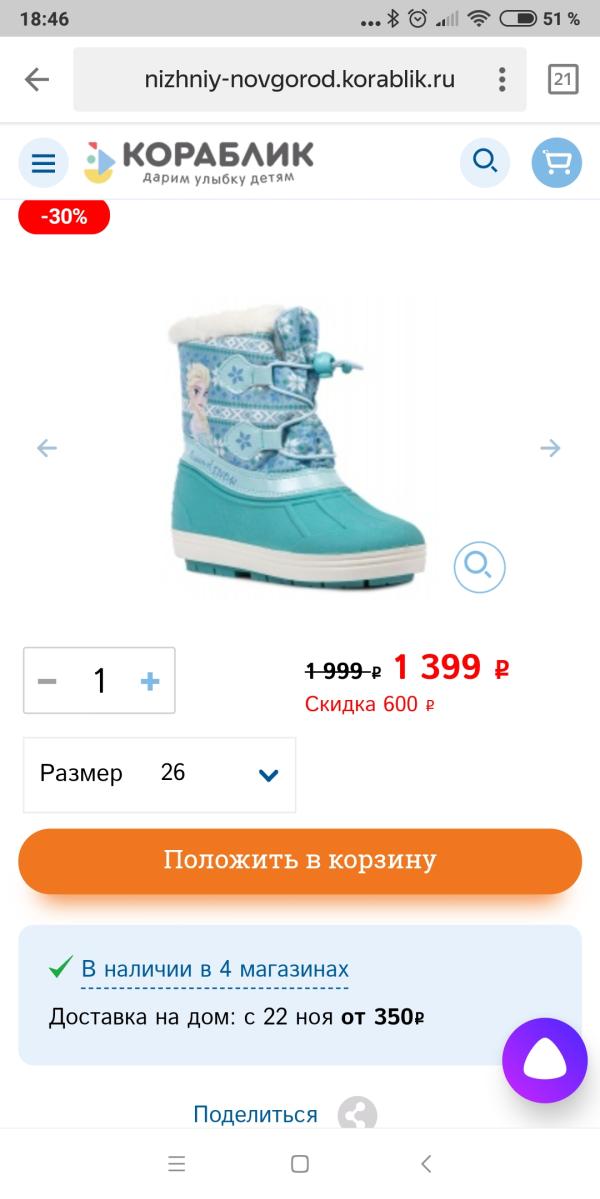This screenshot has height=1199, width=600.
Task: Go back with browser back arrow
Action: click(37, 80)
